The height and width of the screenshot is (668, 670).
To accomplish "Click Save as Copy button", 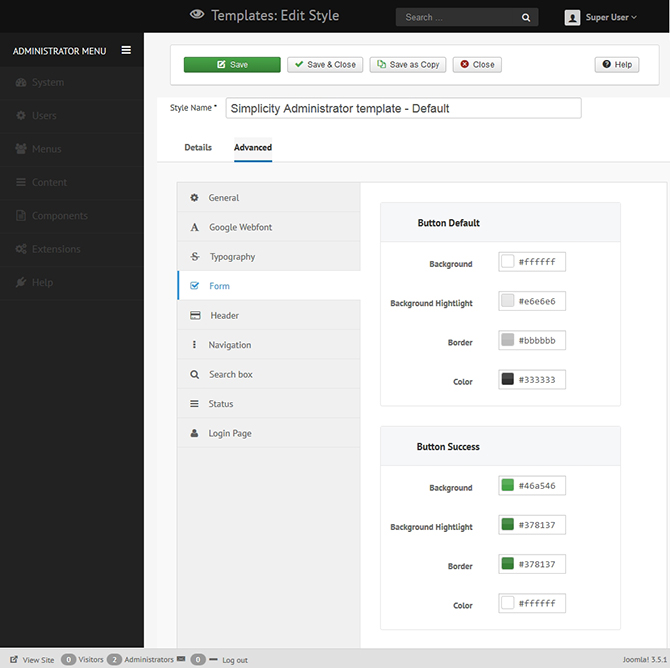I will click(x=408, y=65).
